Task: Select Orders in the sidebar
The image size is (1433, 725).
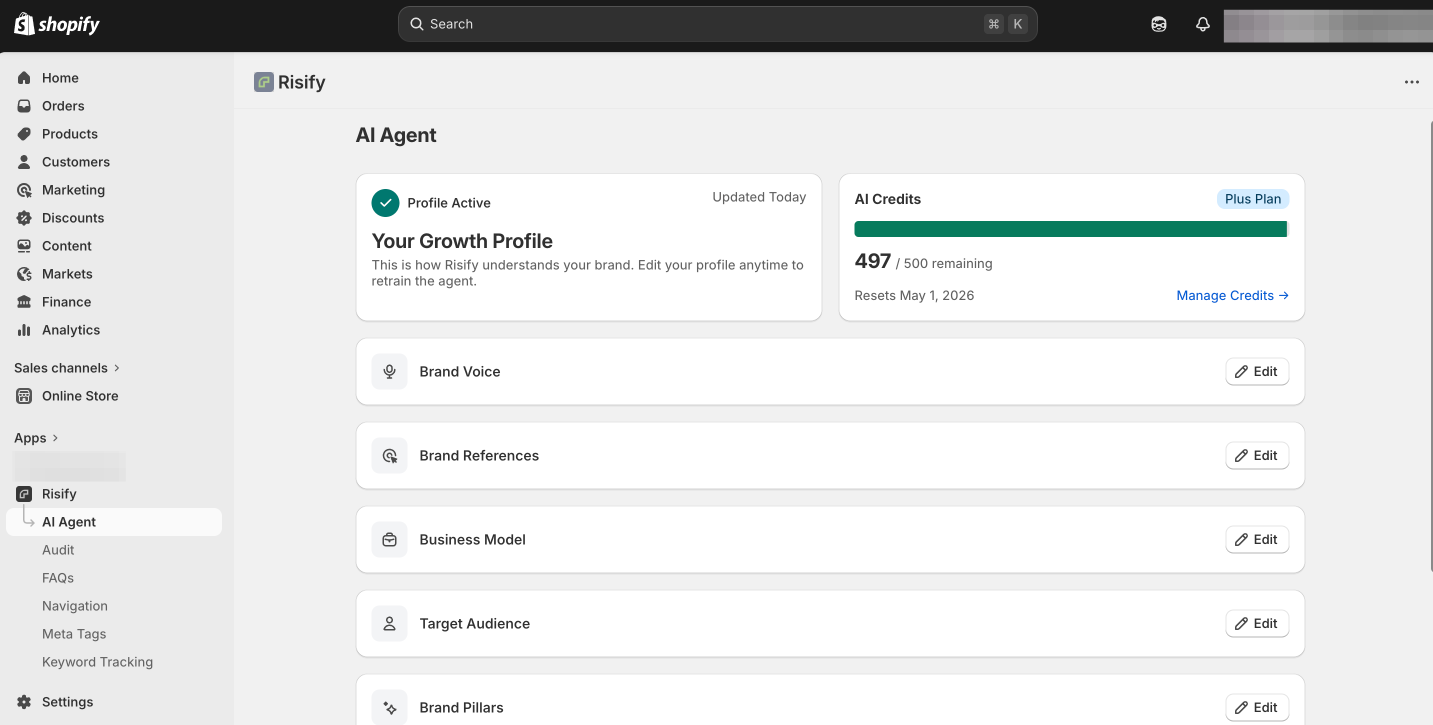Action: pyautogui.click(x=63, y=106)
